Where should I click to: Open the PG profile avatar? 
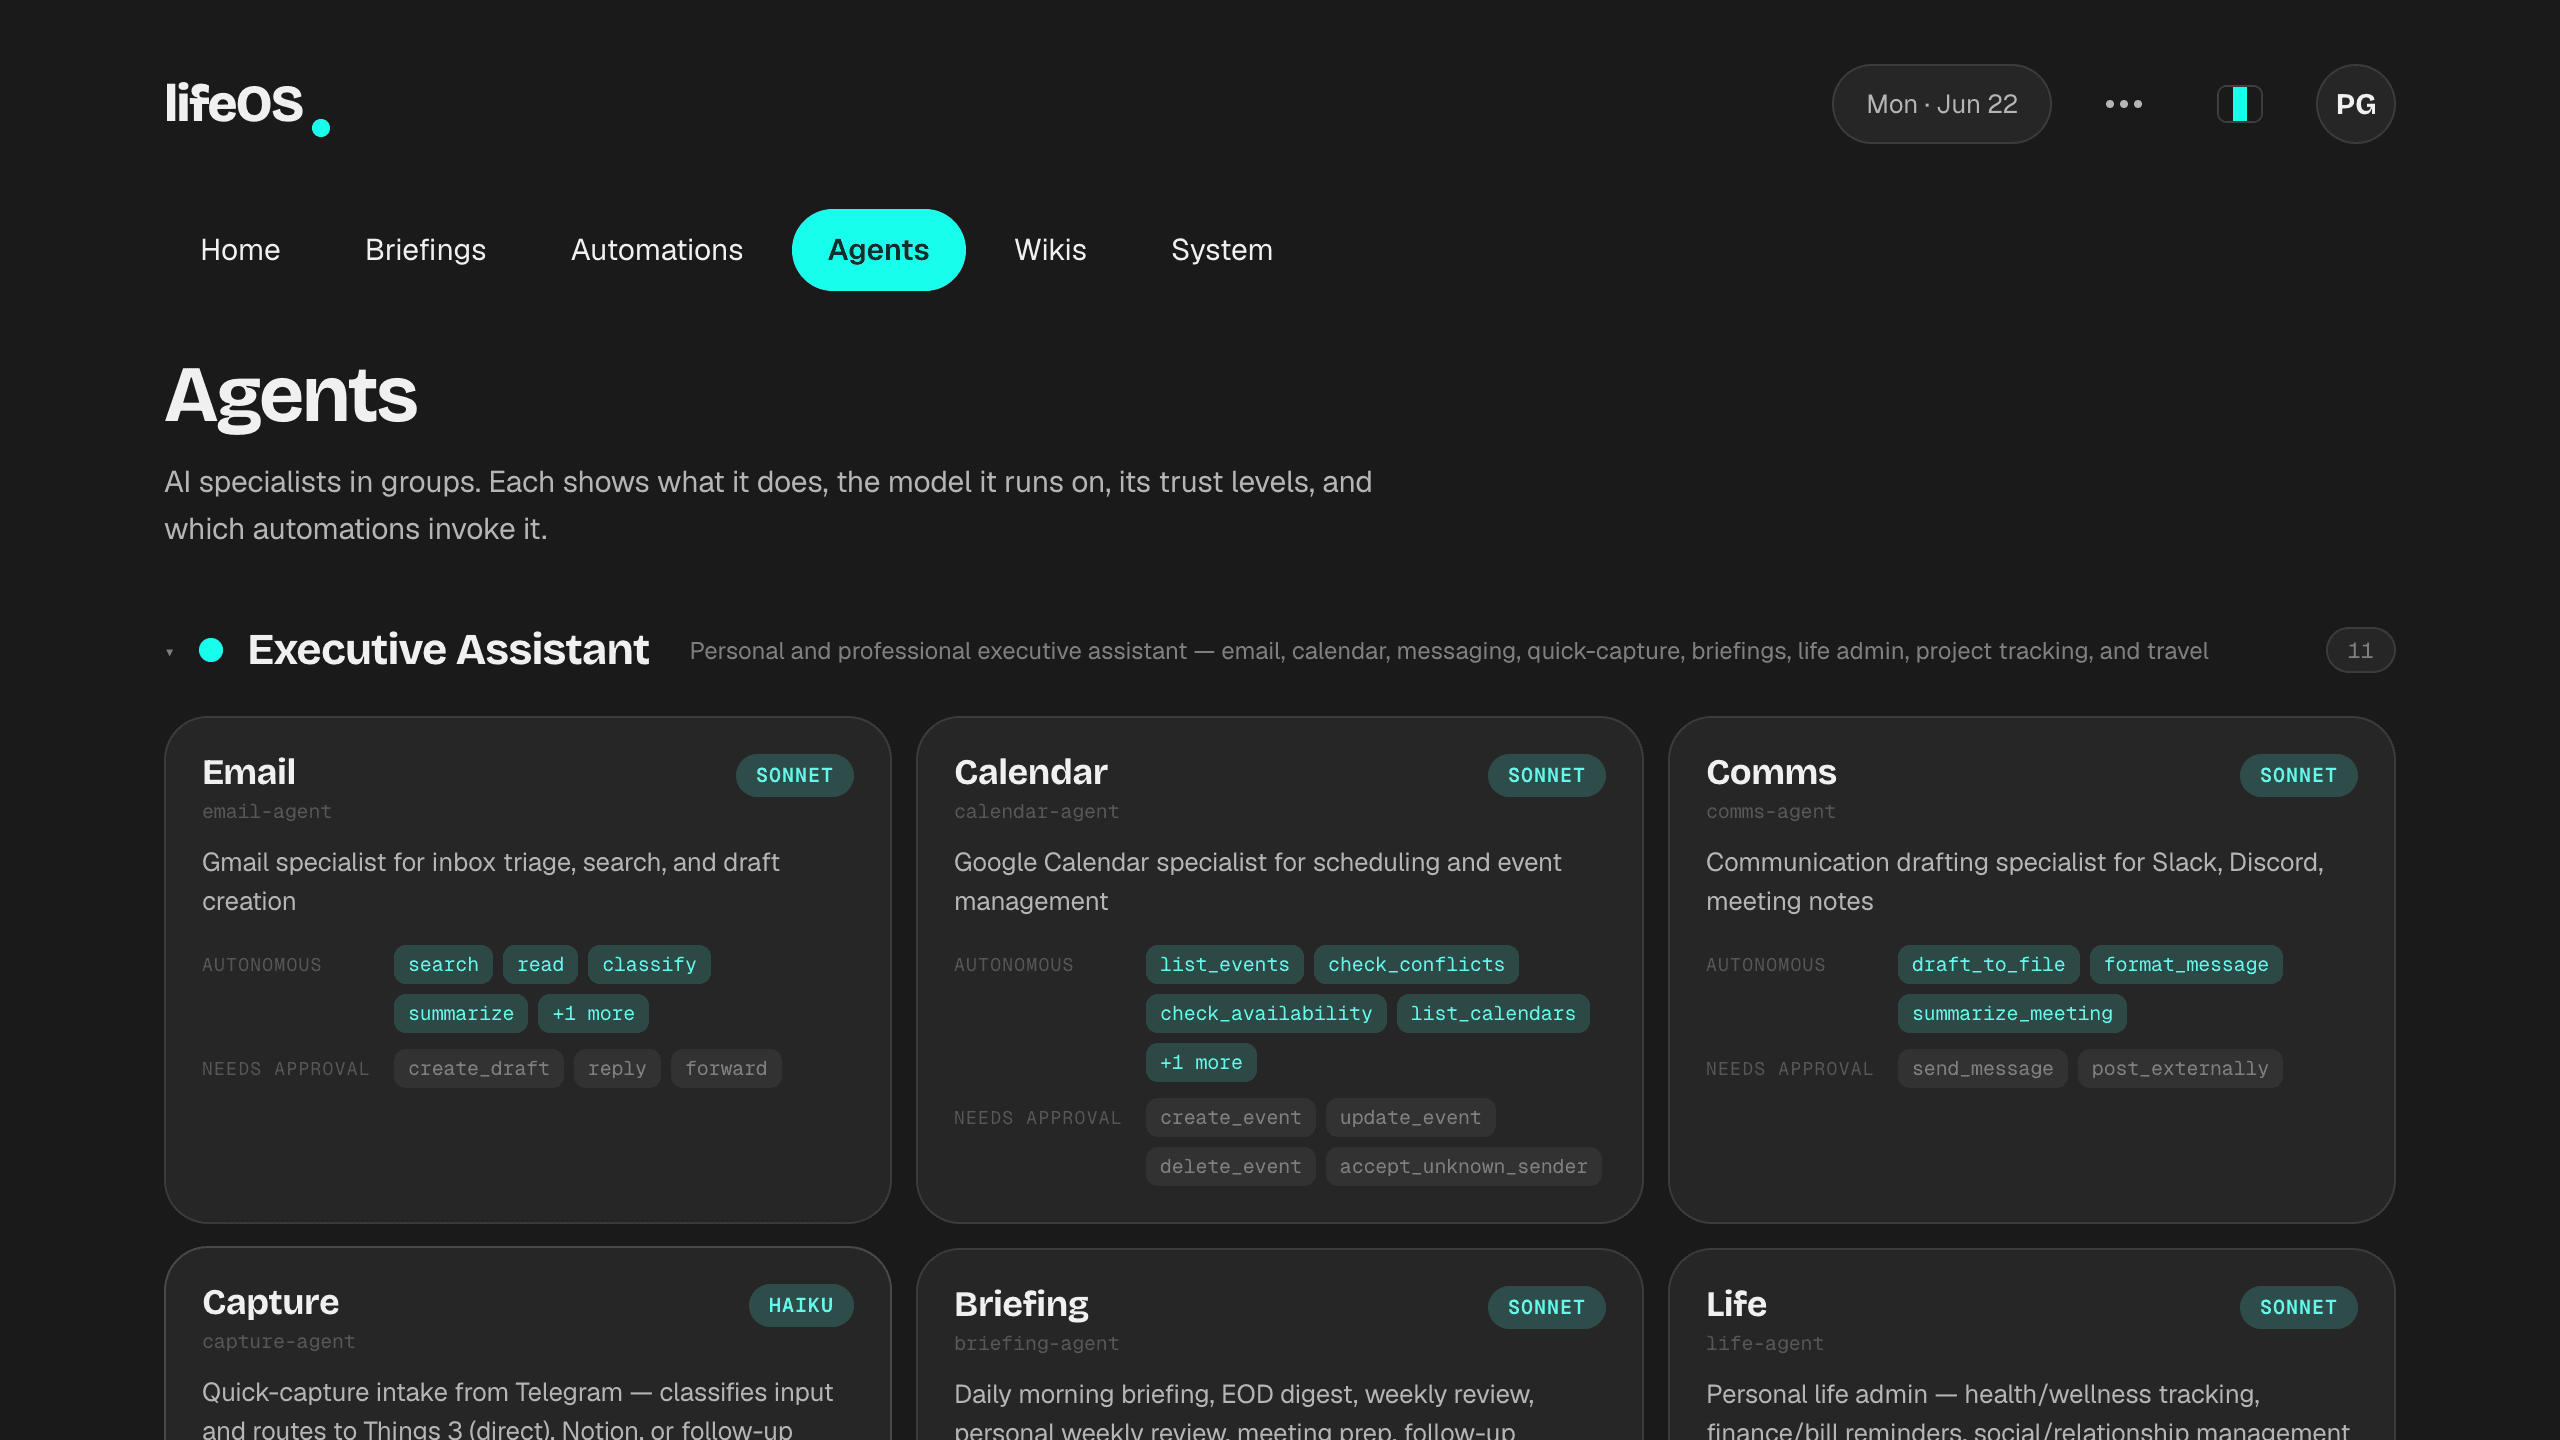pyautogui.click(x=2355, y=104)
